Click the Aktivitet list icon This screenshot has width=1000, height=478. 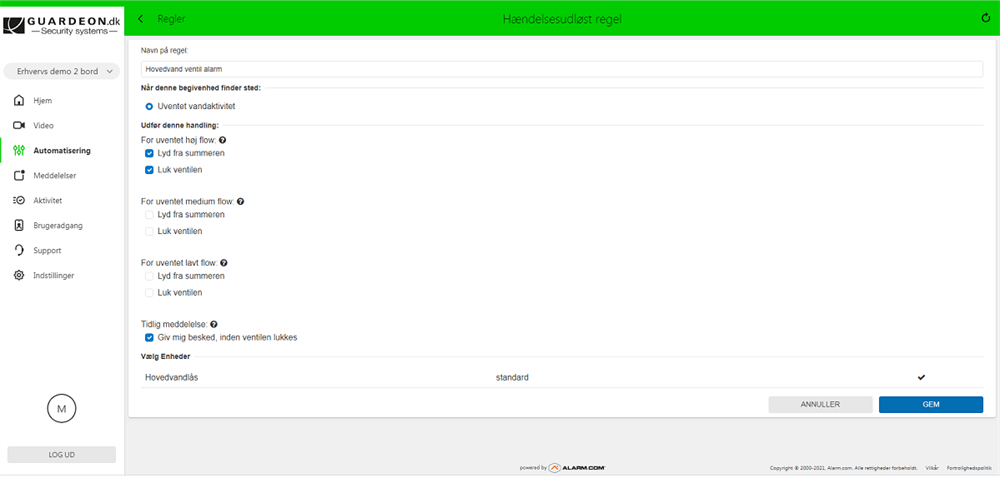[19, 201]
